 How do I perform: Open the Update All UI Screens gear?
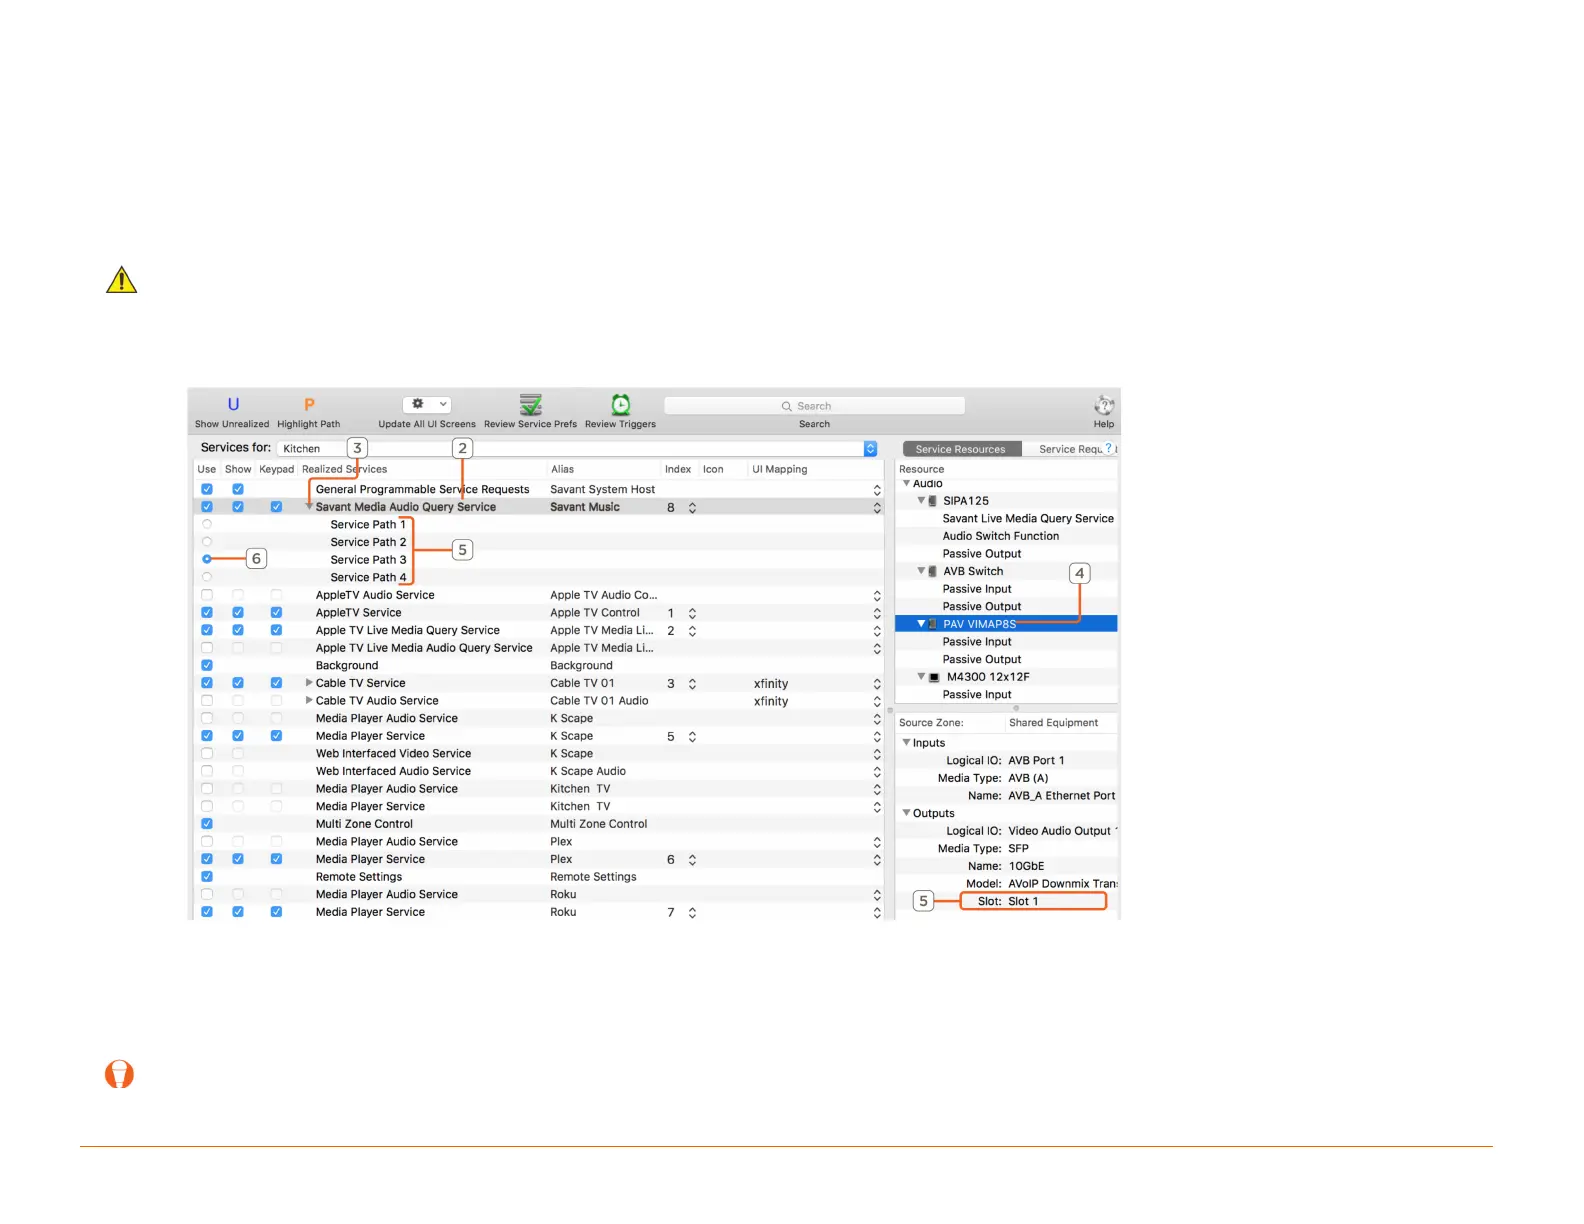427,404
